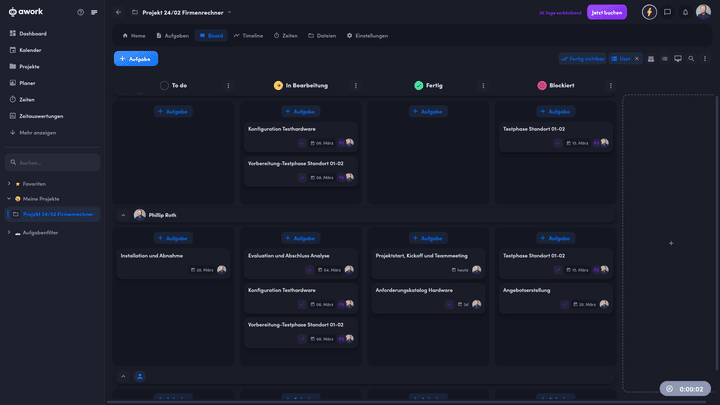Open Fertig column options menu
Screen dimensions: 720x405
coord(483,85)
